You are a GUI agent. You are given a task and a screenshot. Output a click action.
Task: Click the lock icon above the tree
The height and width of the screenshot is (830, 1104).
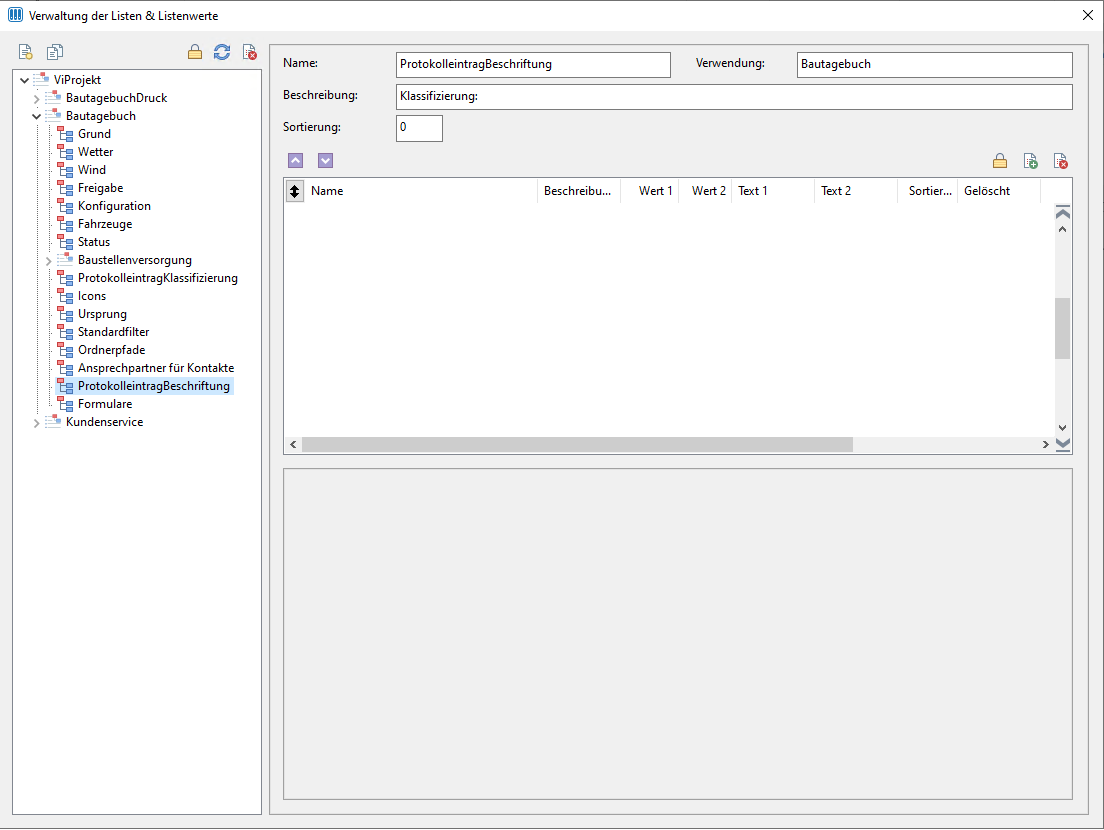pos(195,52)
